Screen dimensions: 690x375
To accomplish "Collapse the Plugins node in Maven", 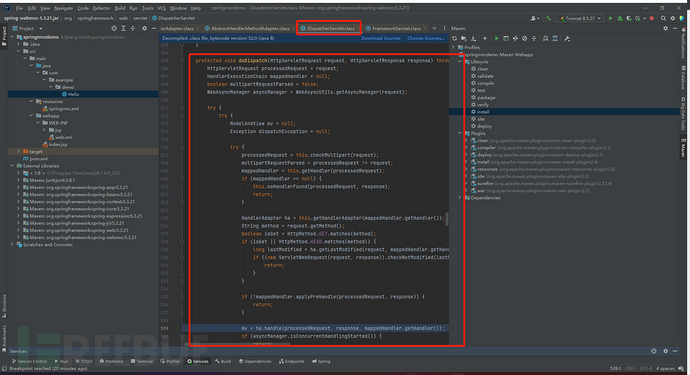I will tap(460, 133).
